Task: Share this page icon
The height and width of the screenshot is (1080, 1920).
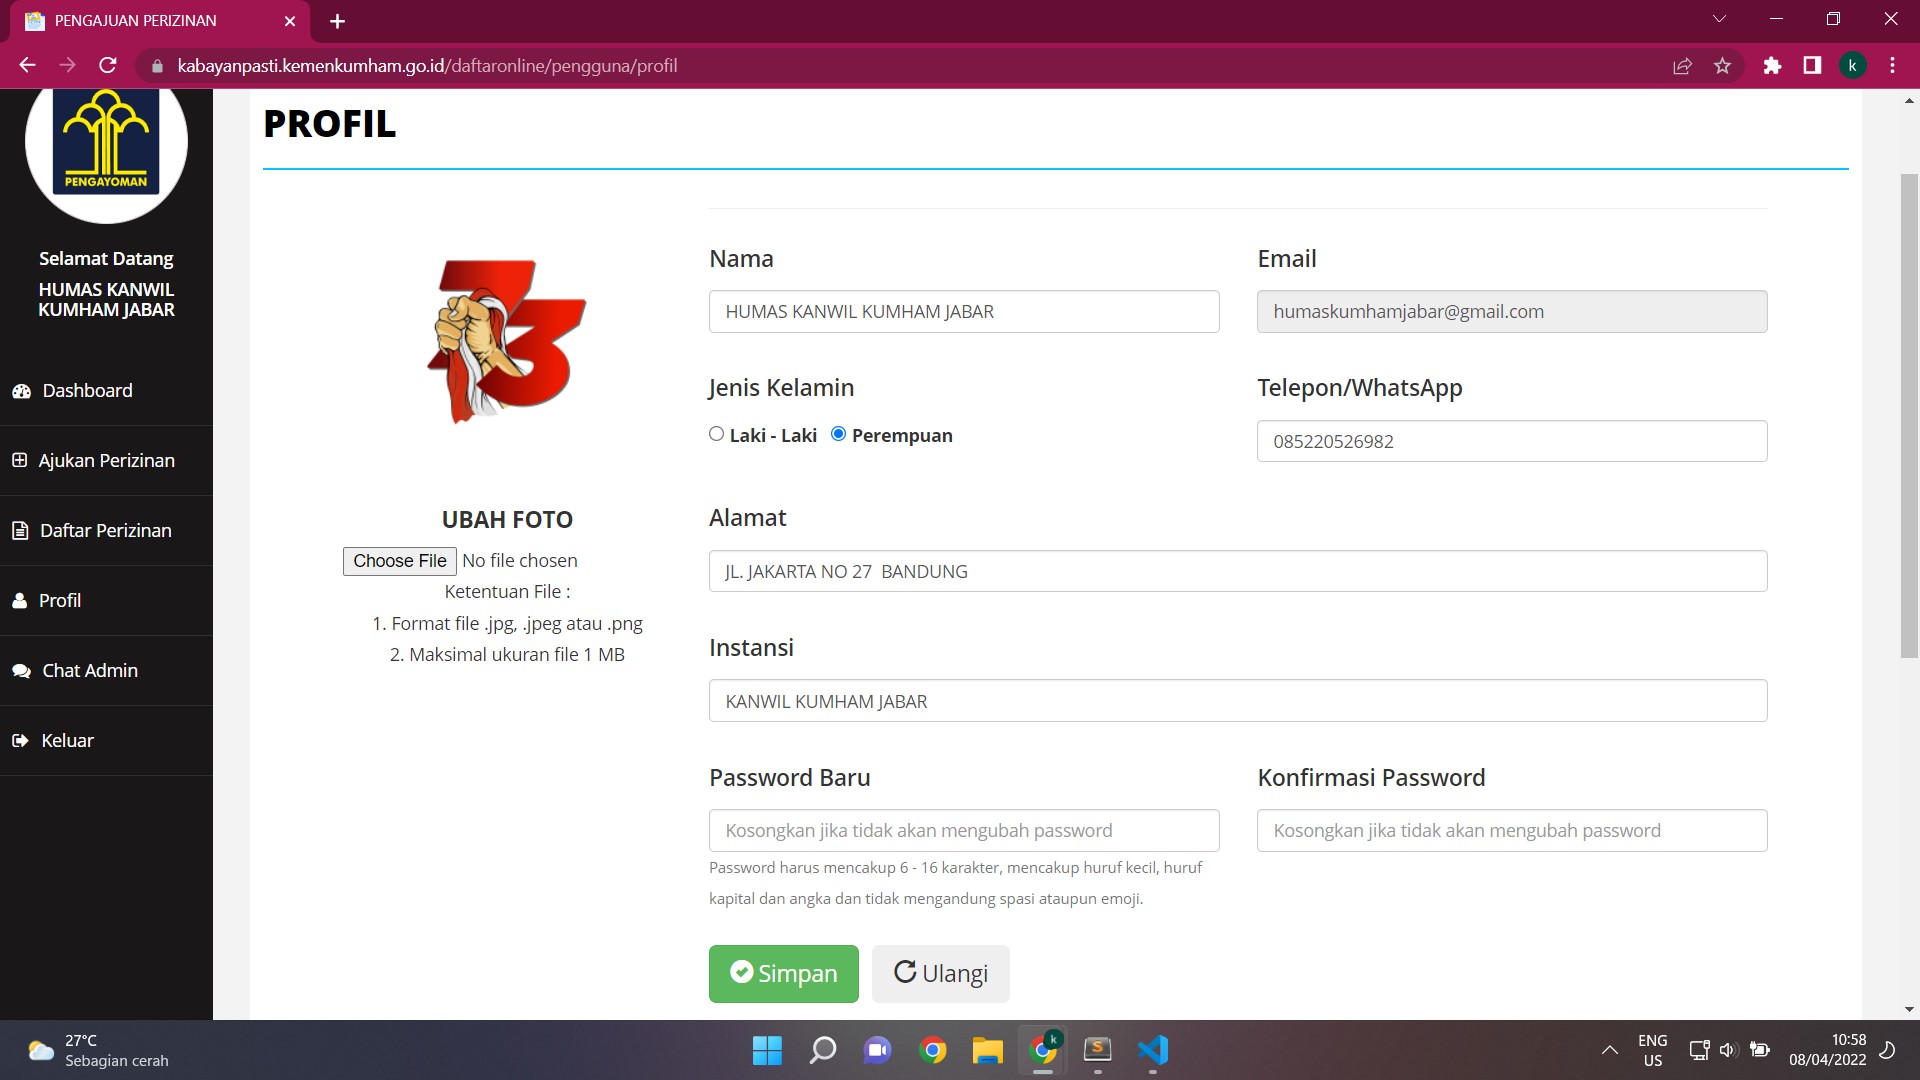Action: [x=1682, y=66]
